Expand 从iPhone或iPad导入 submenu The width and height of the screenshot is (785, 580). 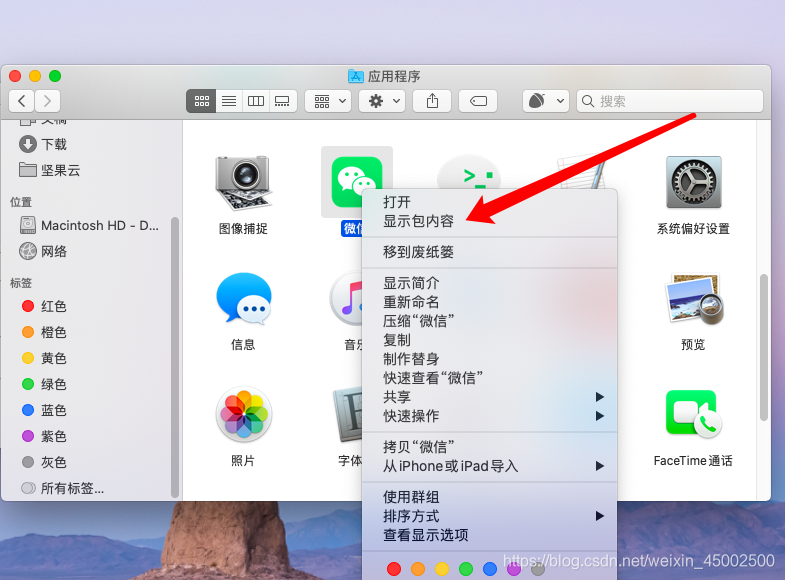[x=490, y=466]
